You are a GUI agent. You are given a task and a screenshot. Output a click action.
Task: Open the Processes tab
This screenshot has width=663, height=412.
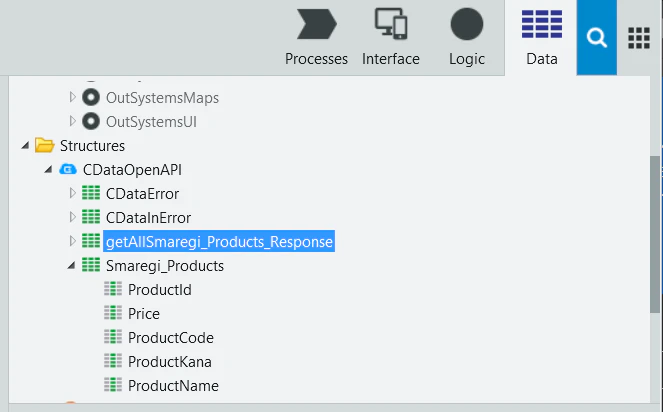point(316,37)
